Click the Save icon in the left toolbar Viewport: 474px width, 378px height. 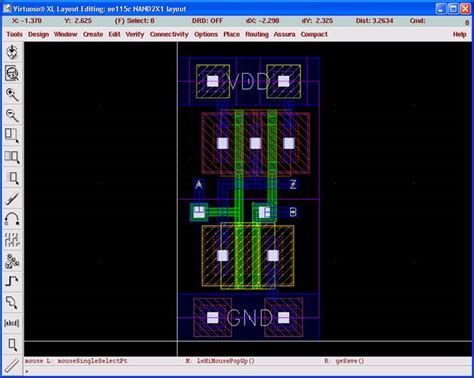[12, 52]
